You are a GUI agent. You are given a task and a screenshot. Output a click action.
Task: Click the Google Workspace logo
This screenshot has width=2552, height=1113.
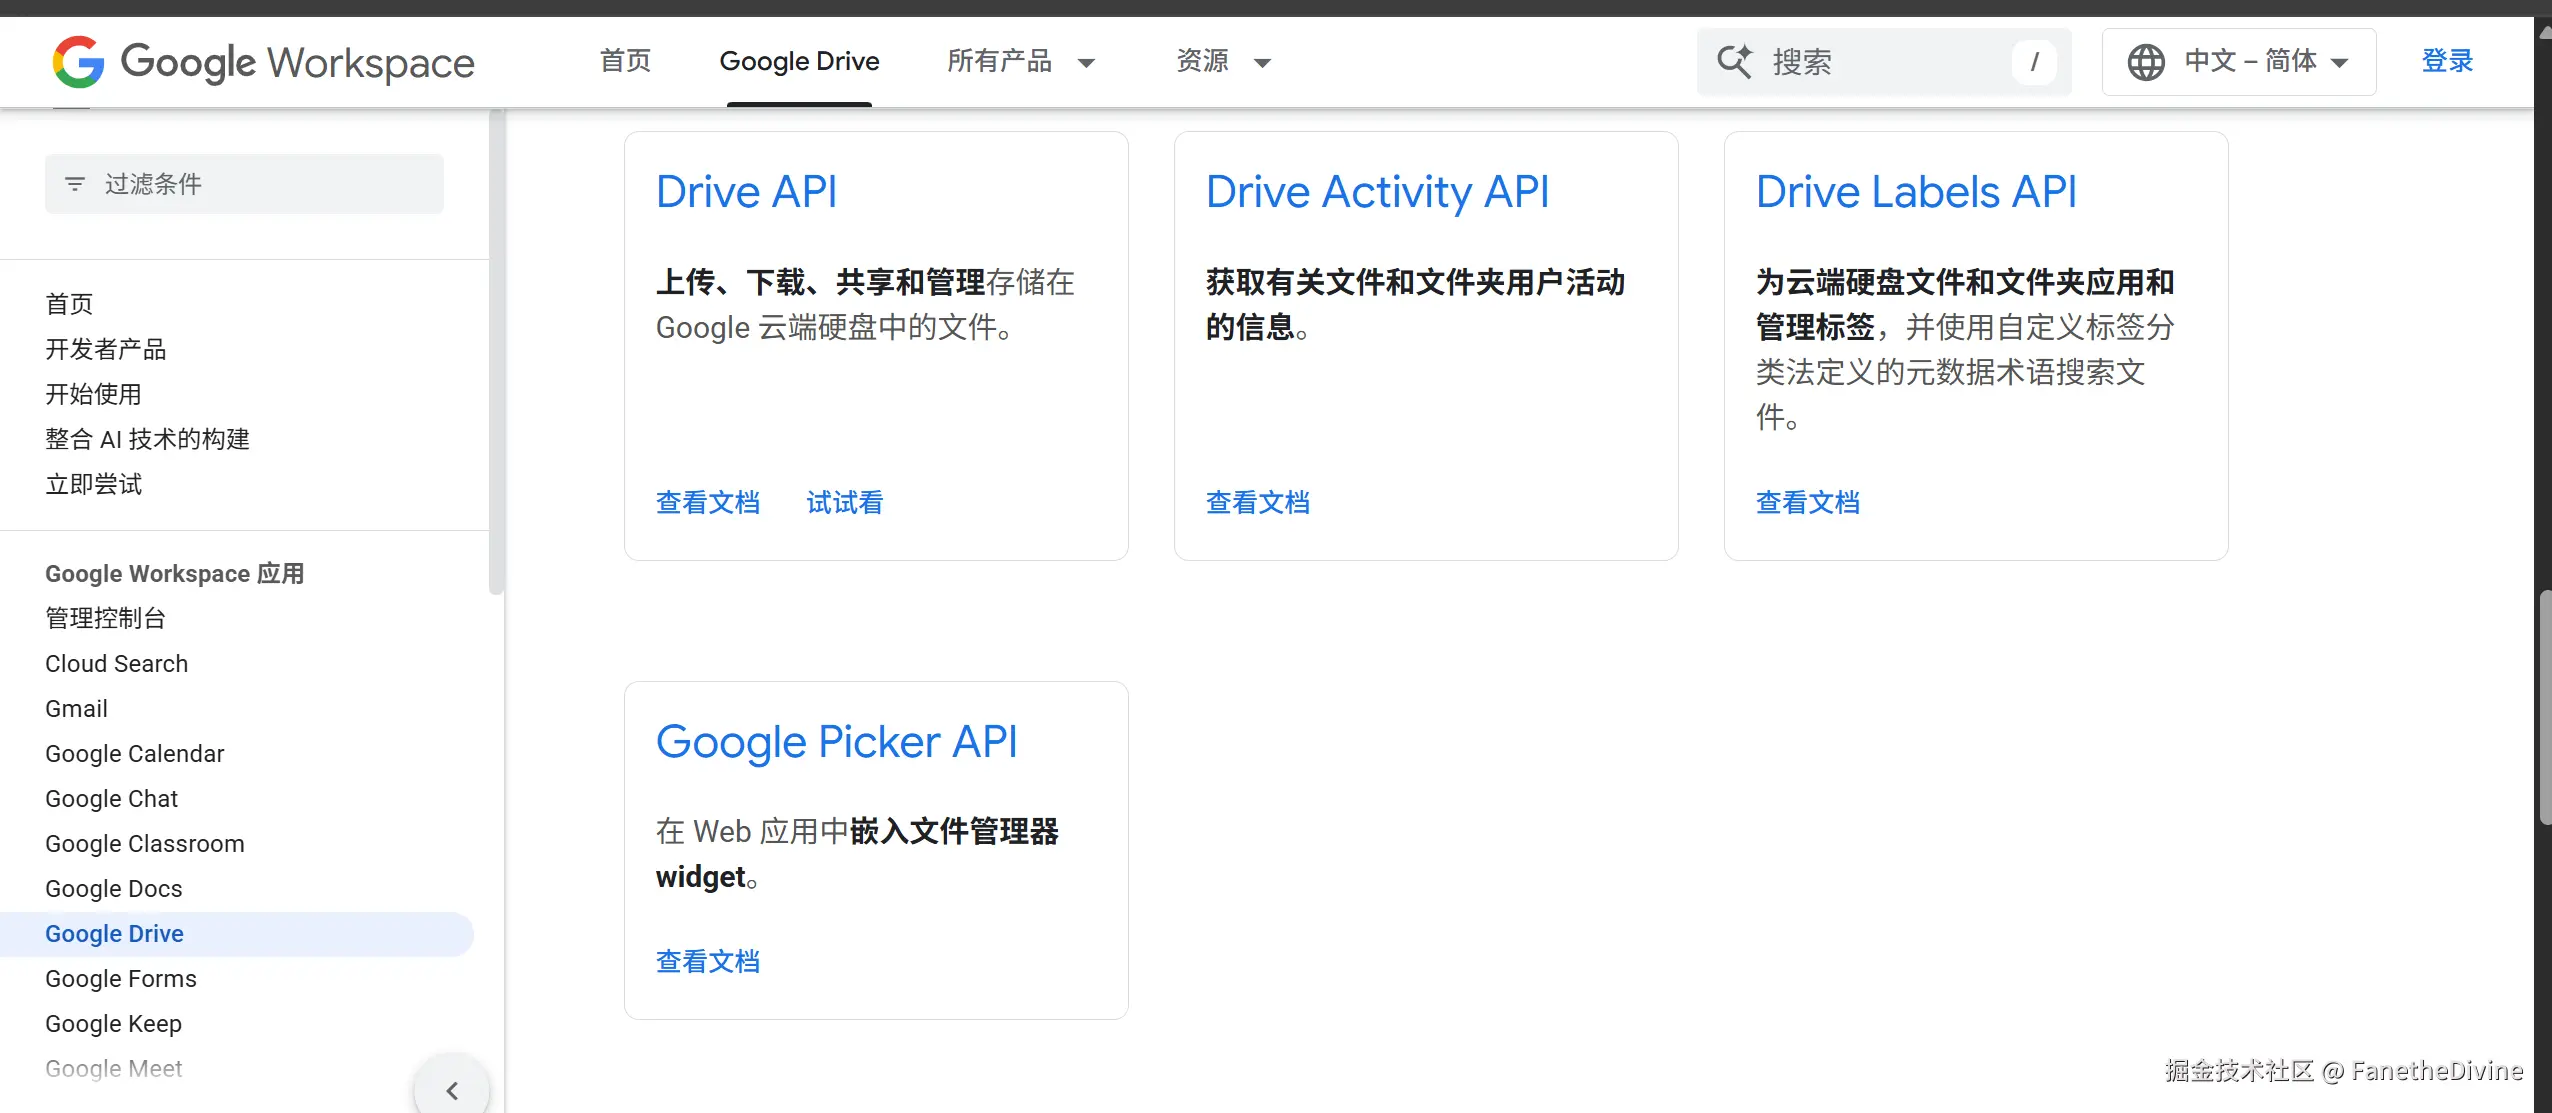coord(263,62)
